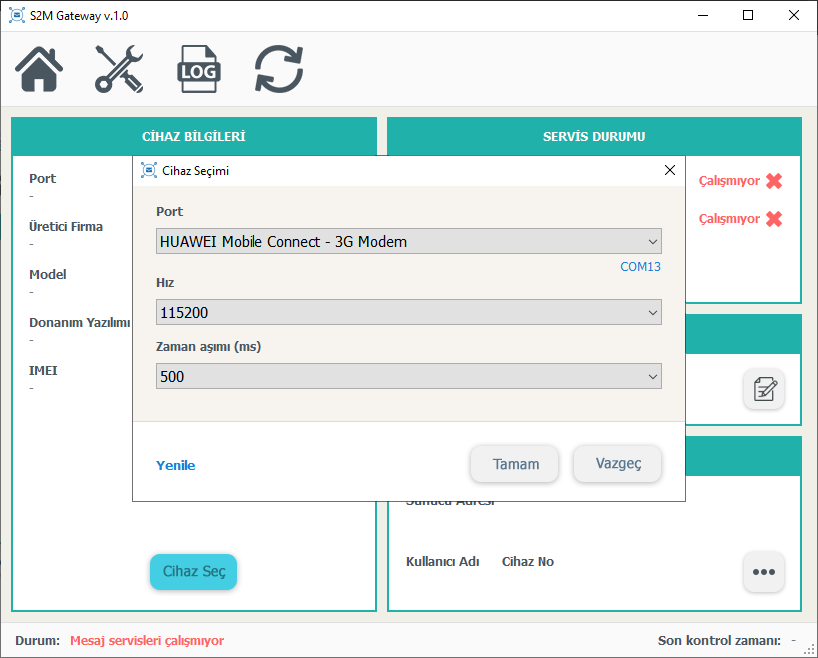Image resolution: width=818 pixels, height=658 pixels.
Task: Click the first red X status icon
Action: click(x=774, y=181)
